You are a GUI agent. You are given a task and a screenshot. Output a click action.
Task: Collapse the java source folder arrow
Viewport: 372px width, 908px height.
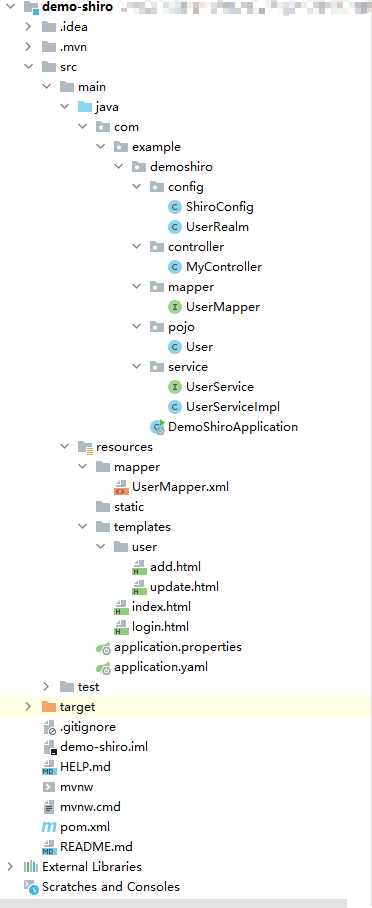point(64,107)
